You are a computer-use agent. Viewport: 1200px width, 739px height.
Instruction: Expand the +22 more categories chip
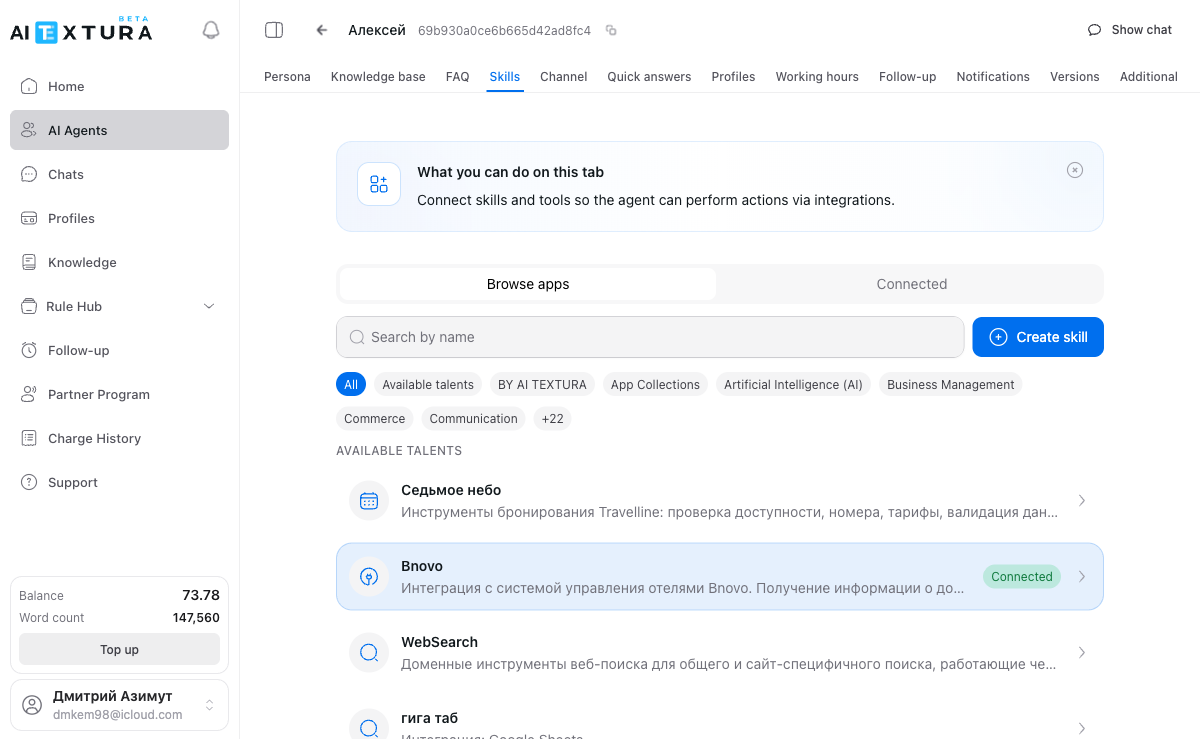pyautogui.click(x=553, y=419)
